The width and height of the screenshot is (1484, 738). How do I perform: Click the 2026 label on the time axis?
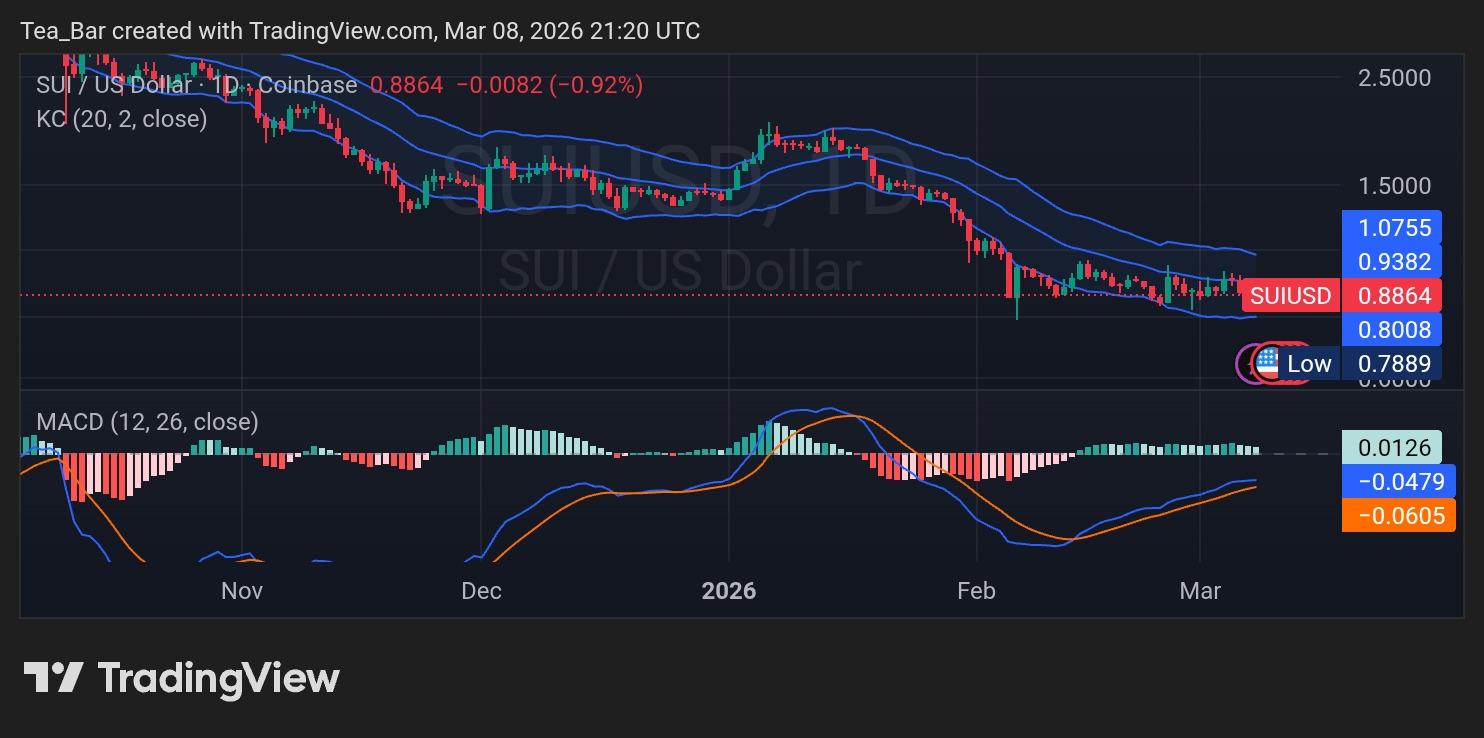pos(731,591)
